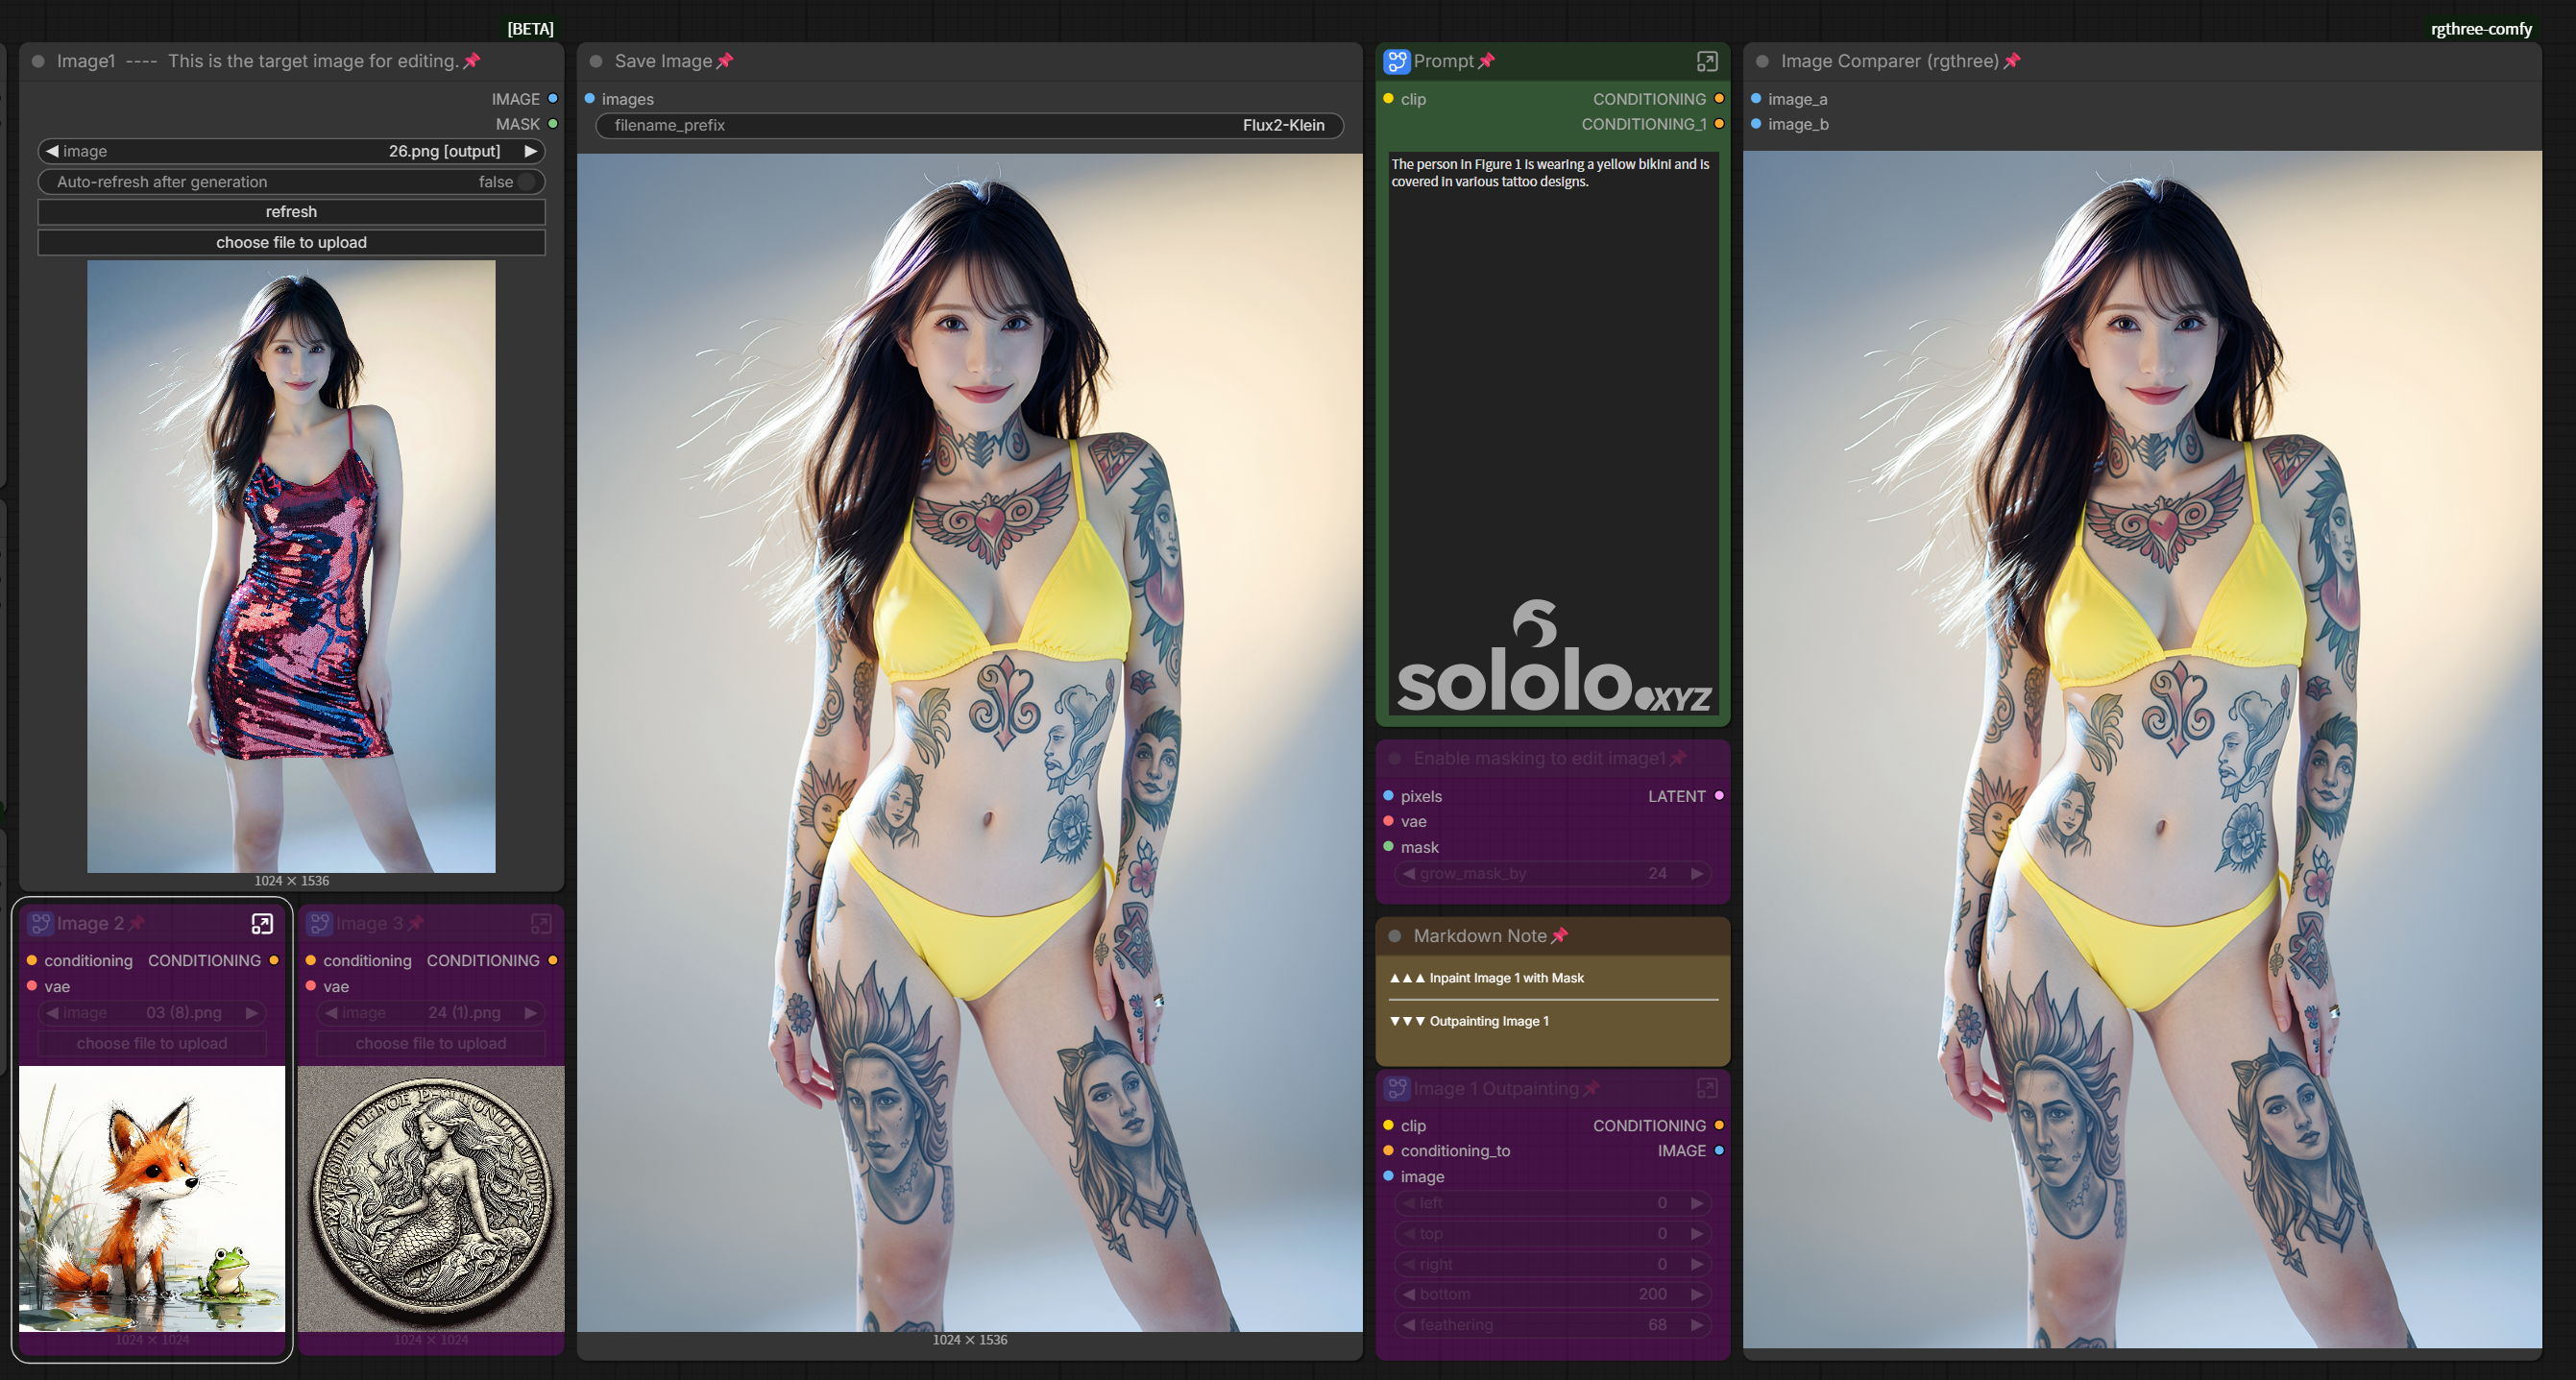Open the subgraph icon on Prompt node
This screenshot has width=2576, height=1380.
(x=1707, y=61)
